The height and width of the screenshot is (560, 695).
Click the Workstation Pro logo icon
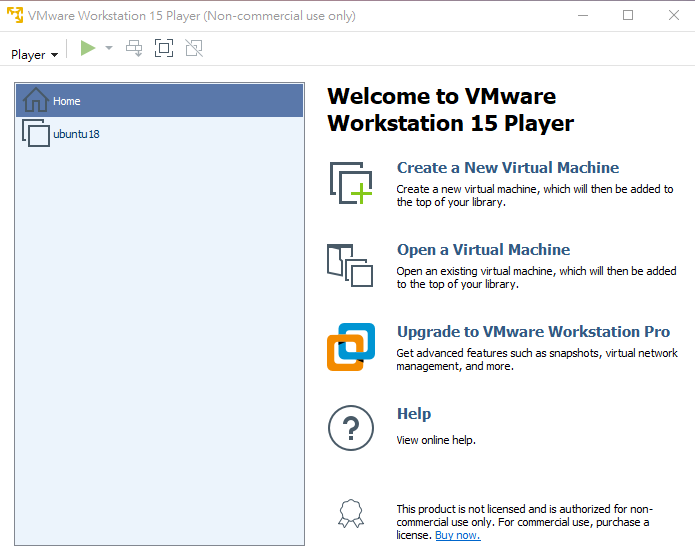point(351,347)
